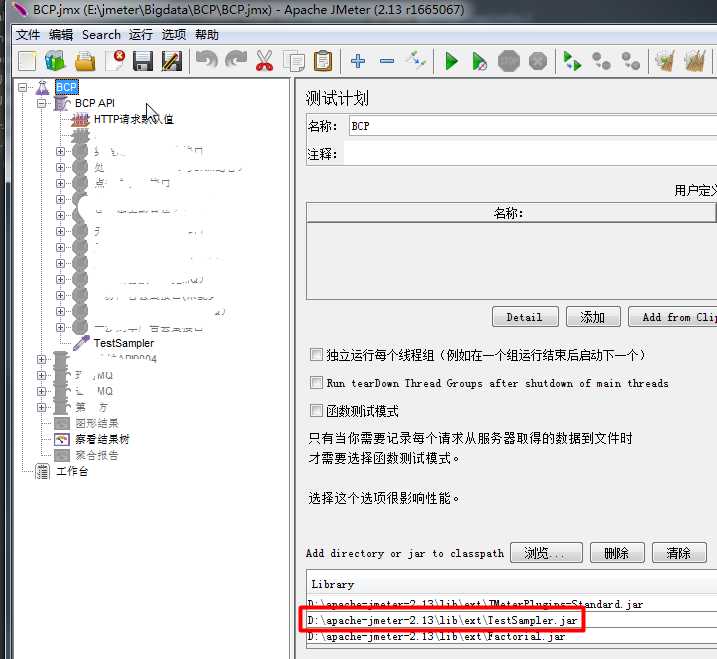
Task: Click the 清除 classpath button
Action: pyautogui.click(x=679, y=553)
